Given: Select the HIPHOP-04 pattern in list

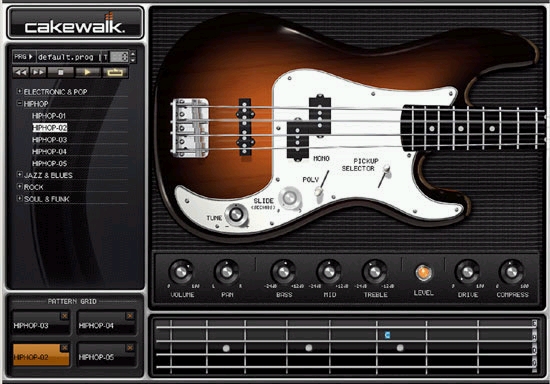Looking at the screenshot, I should [x=49, y=151].
